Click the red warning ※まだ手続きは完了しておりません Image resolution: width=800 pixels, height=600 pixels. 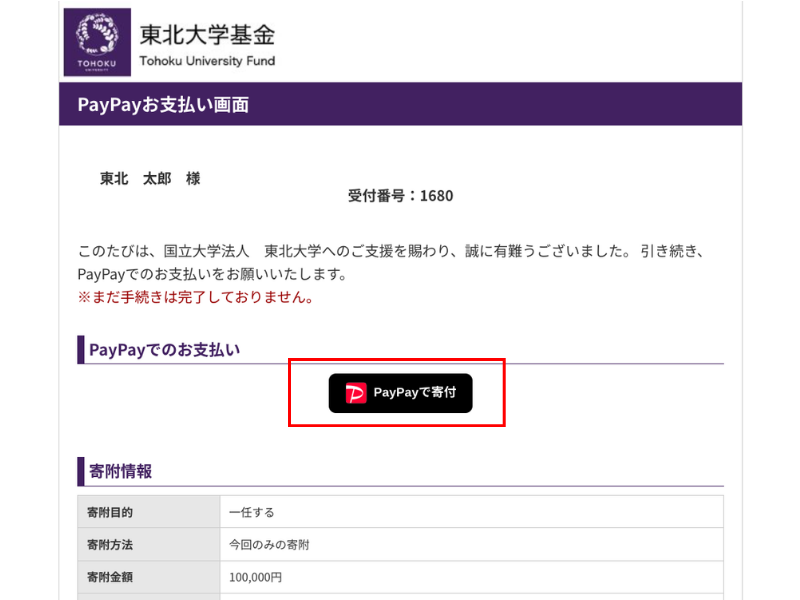(195, 297)
